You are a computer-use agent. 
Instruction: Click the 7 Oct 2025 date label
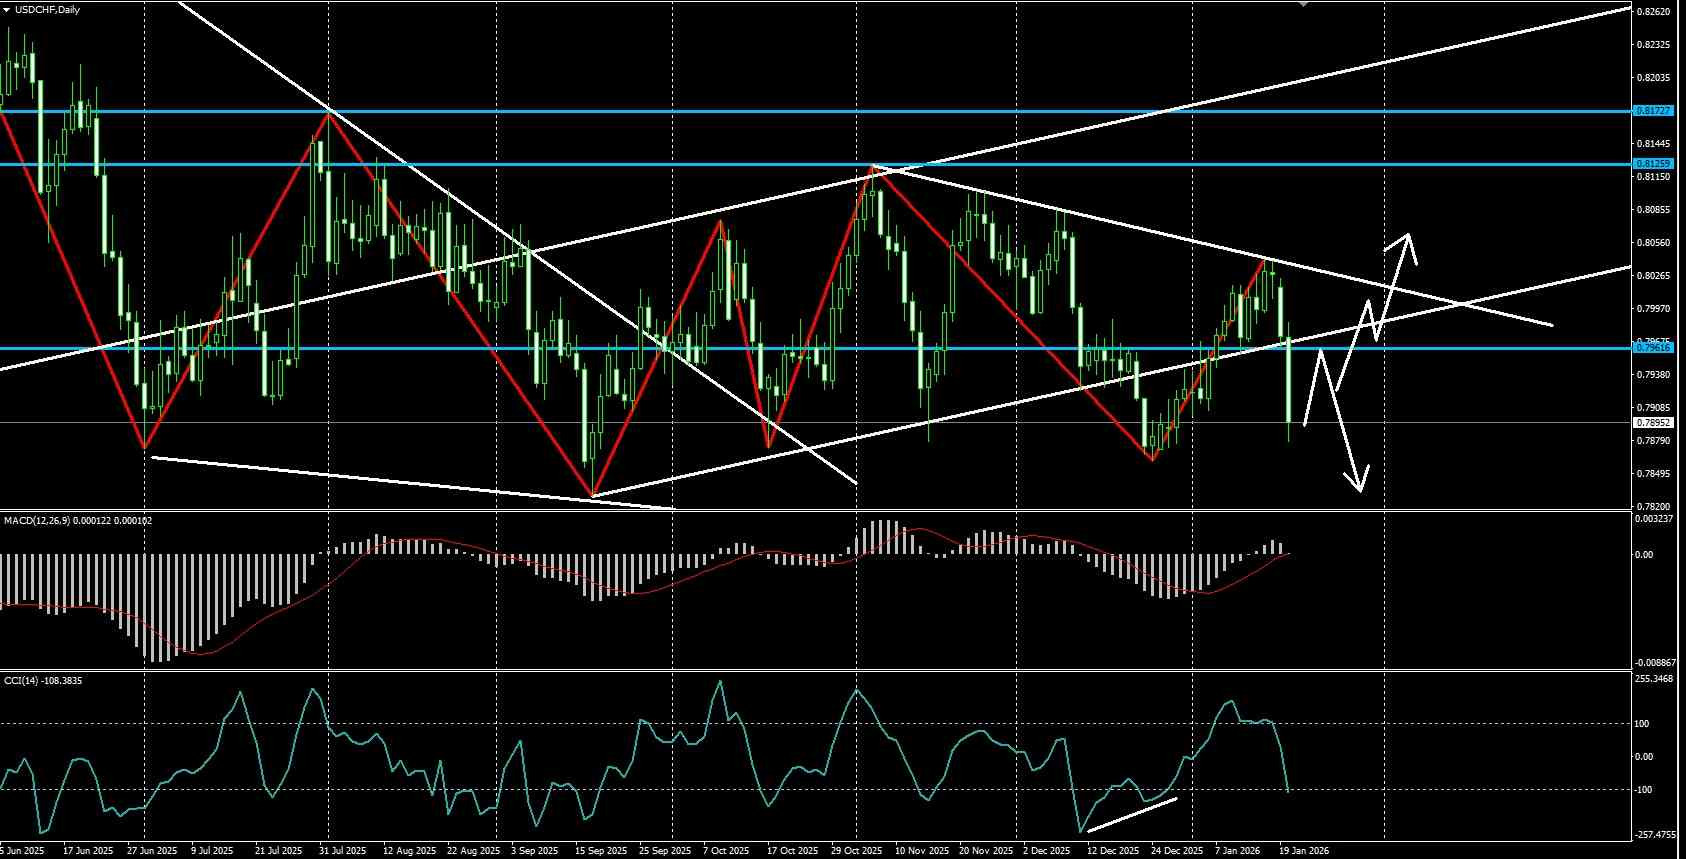click(x=725, y=851)
